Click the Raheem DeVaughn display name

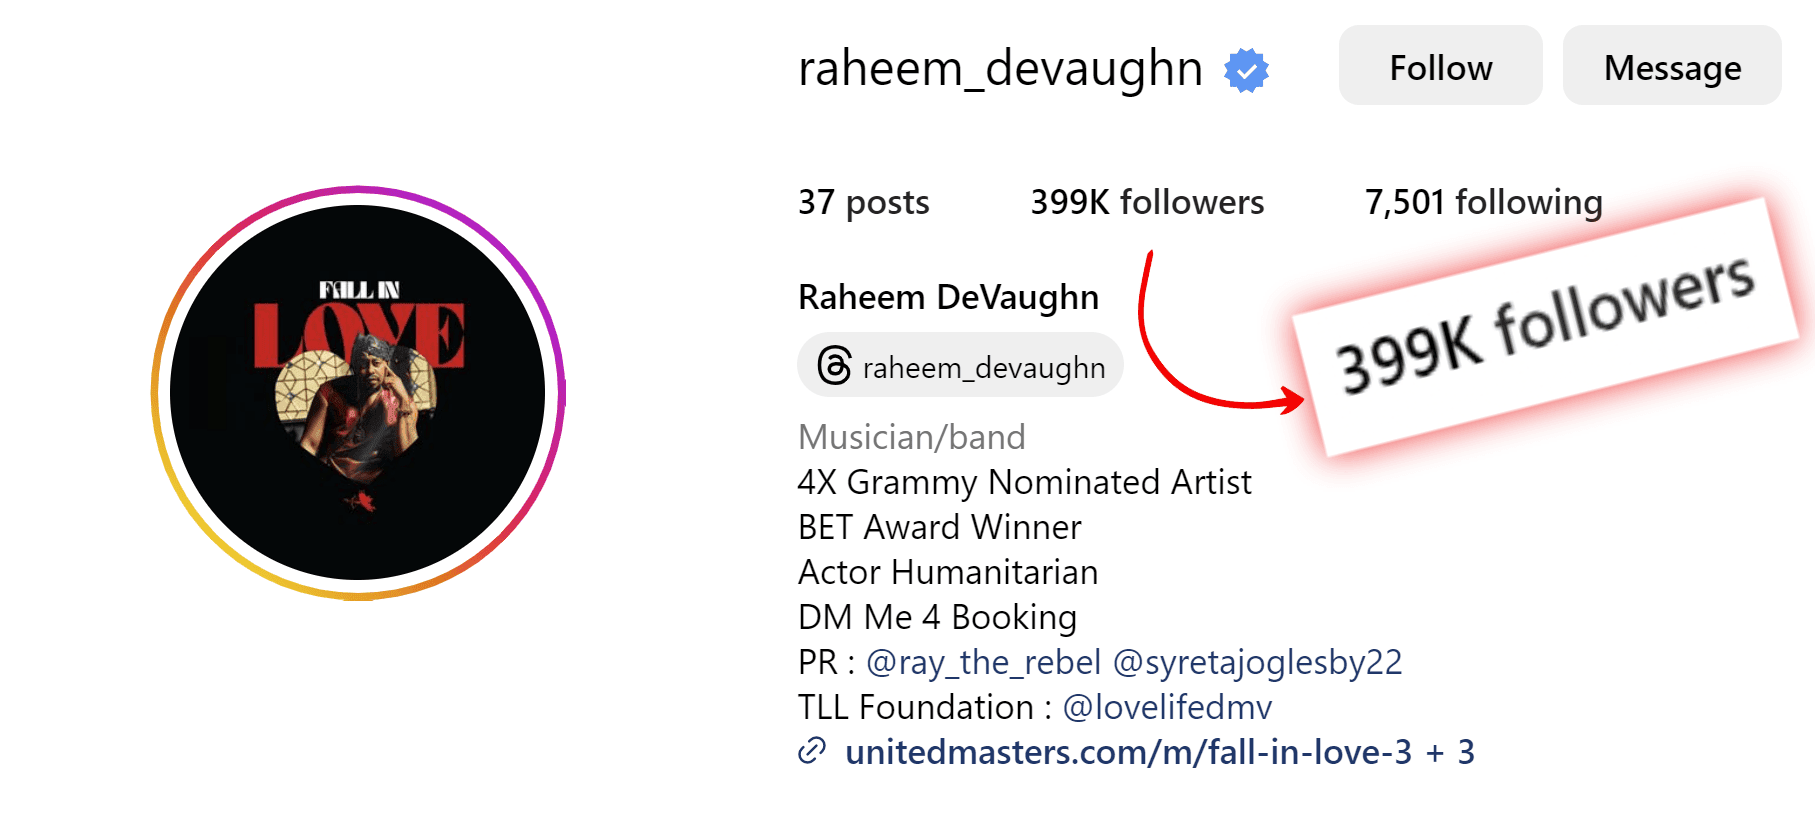pyautogui.click(x=948, y=297)
